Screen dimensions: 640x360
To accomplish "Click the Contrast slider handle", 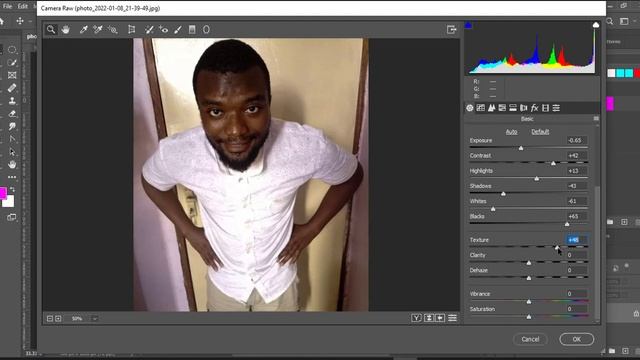I will [553, 163].
